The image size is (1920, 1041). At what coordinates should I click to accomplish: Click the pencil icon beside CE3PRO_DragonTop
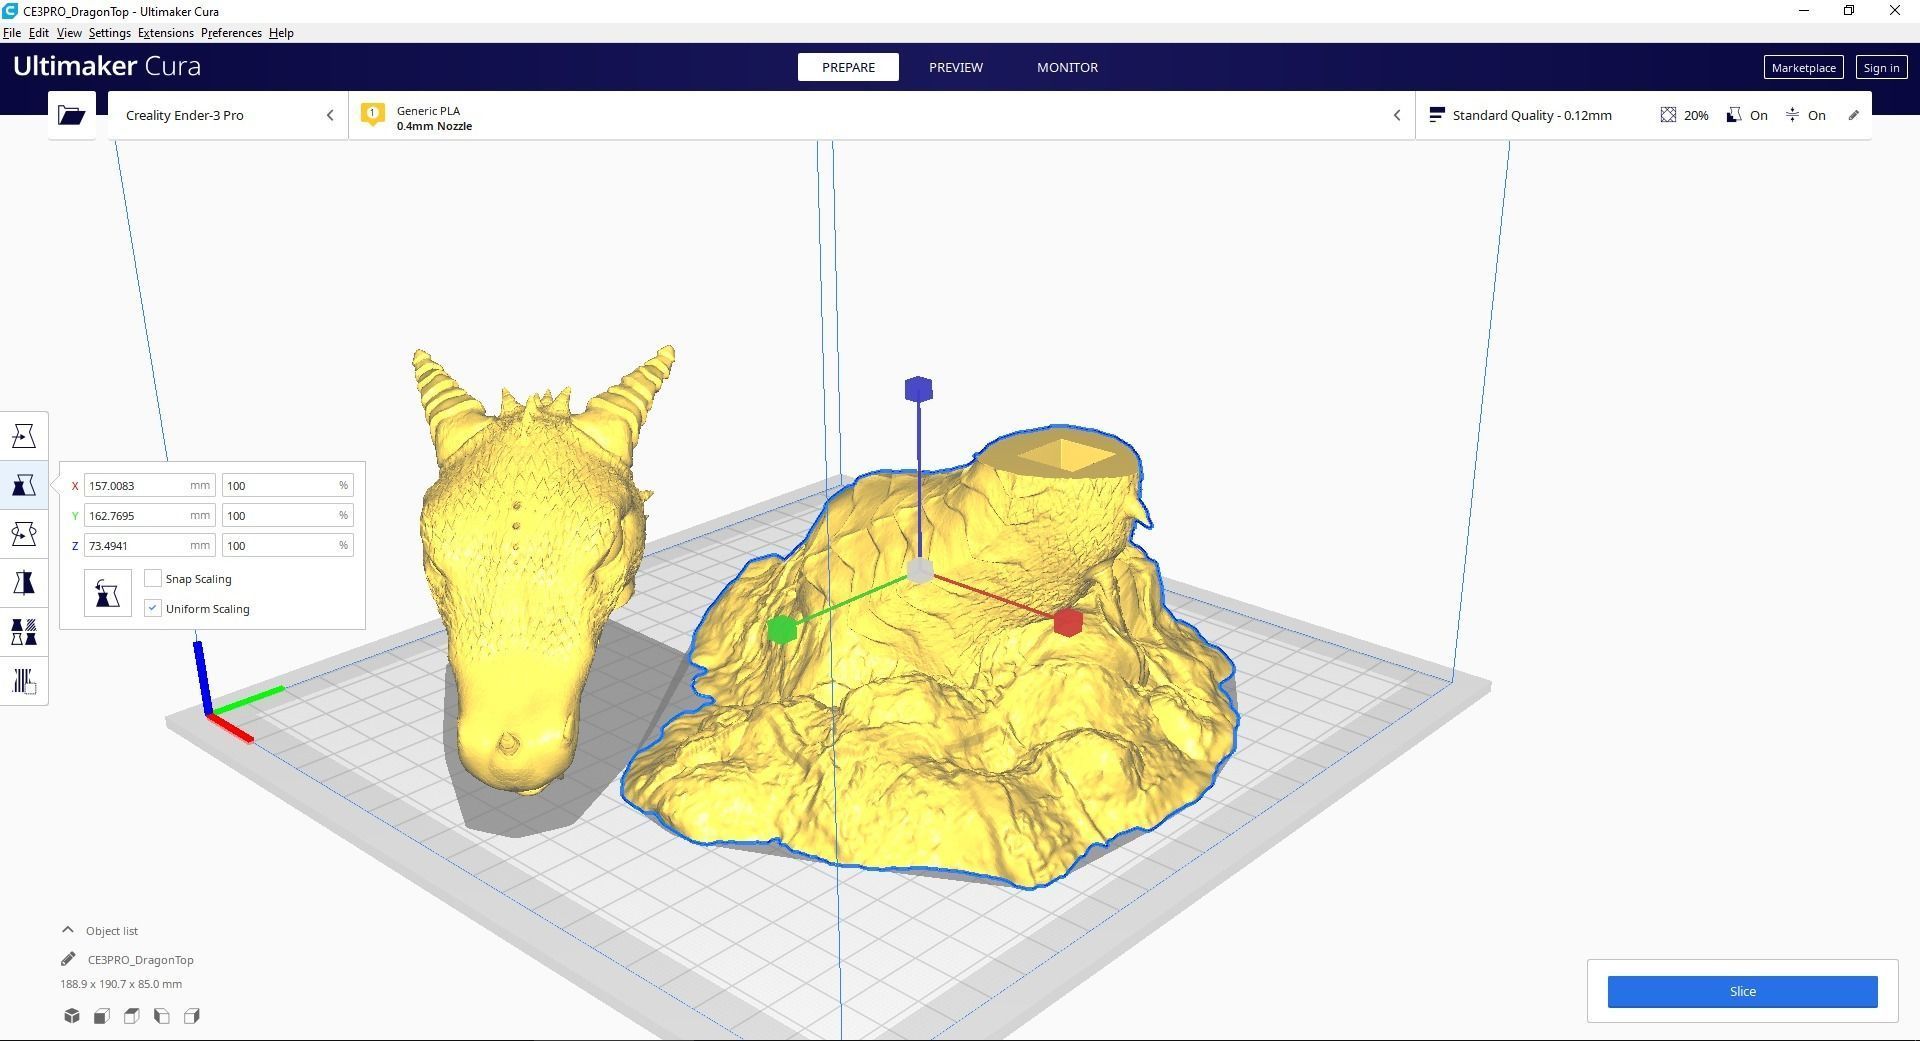pyautogui.click(x=68, y=959)
